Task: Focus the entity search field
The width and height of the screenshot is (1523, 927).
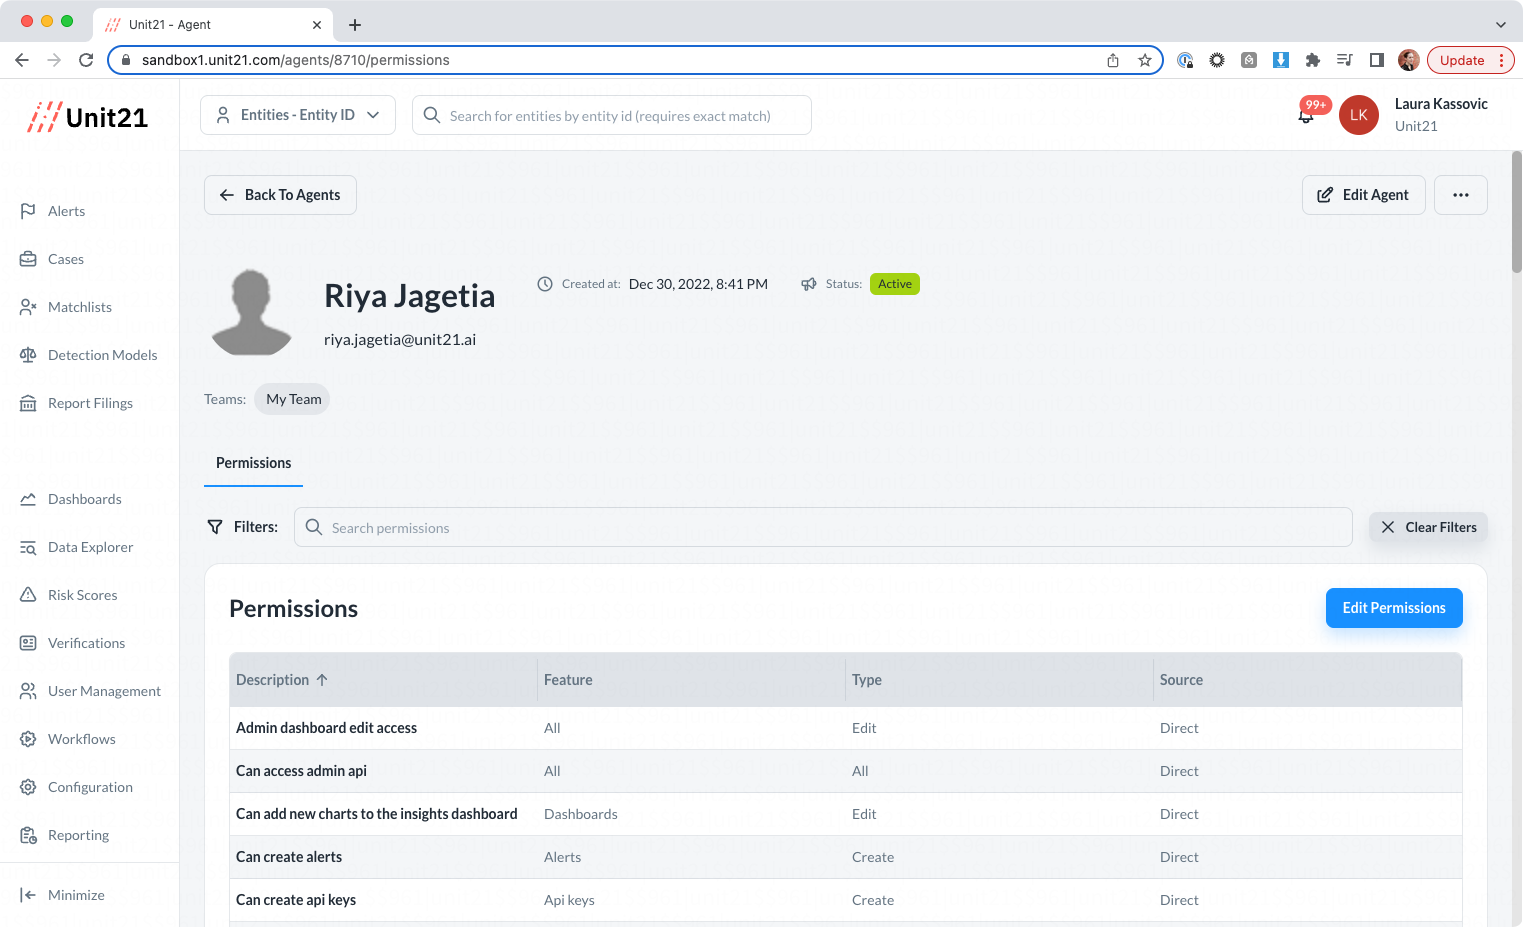Action: (611, 115)
